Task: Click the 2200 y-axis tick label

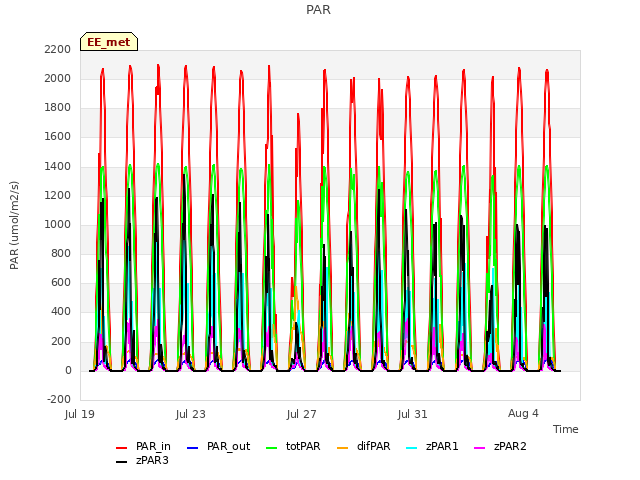Action: point(58,49)
